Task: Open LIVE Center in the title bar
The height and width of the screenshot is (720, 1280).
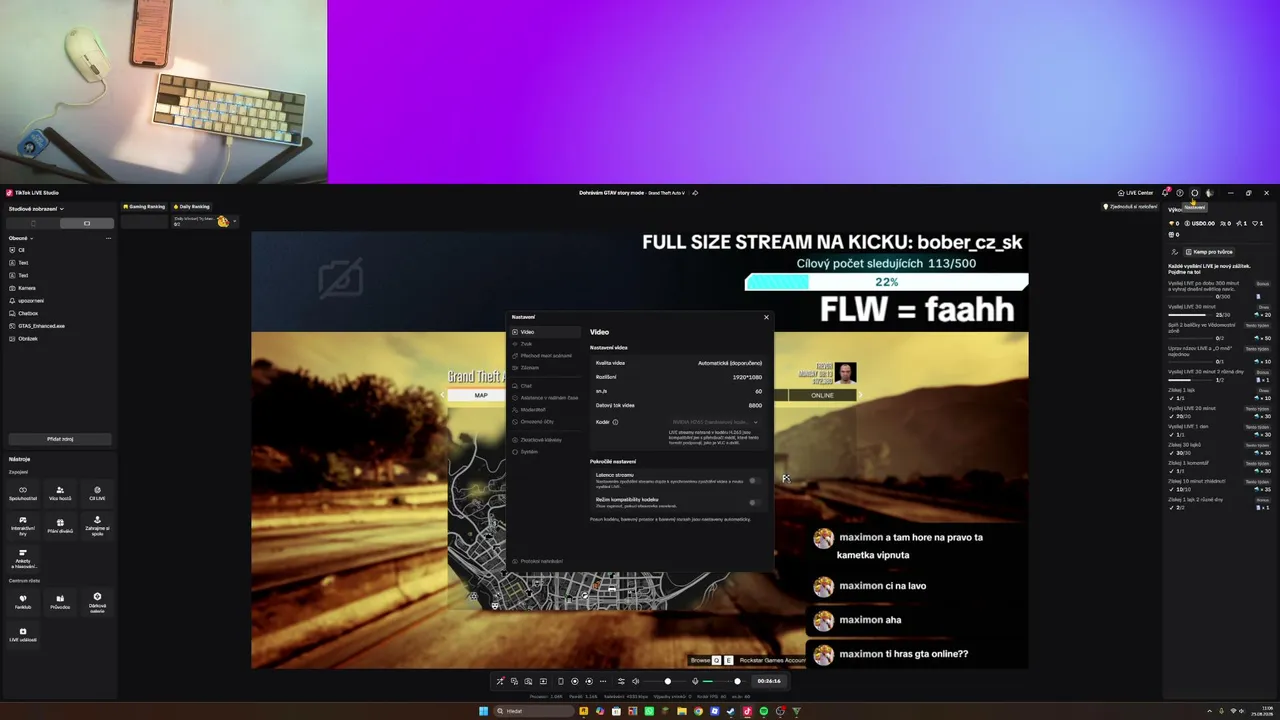Action: [1135, 193]
